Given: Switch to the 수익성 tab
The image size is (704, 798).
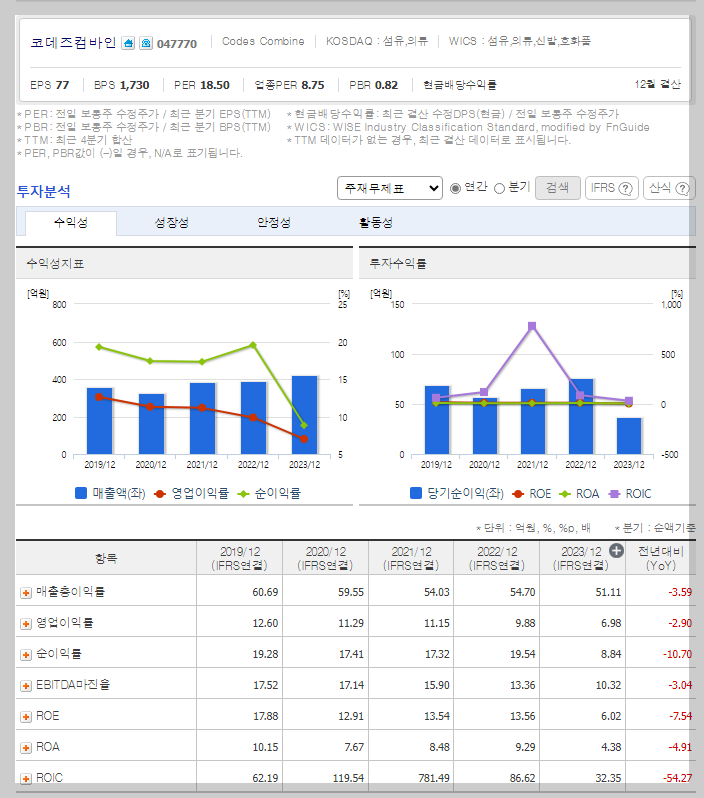Looking at the screenshot, I should [x=71, y=222].
